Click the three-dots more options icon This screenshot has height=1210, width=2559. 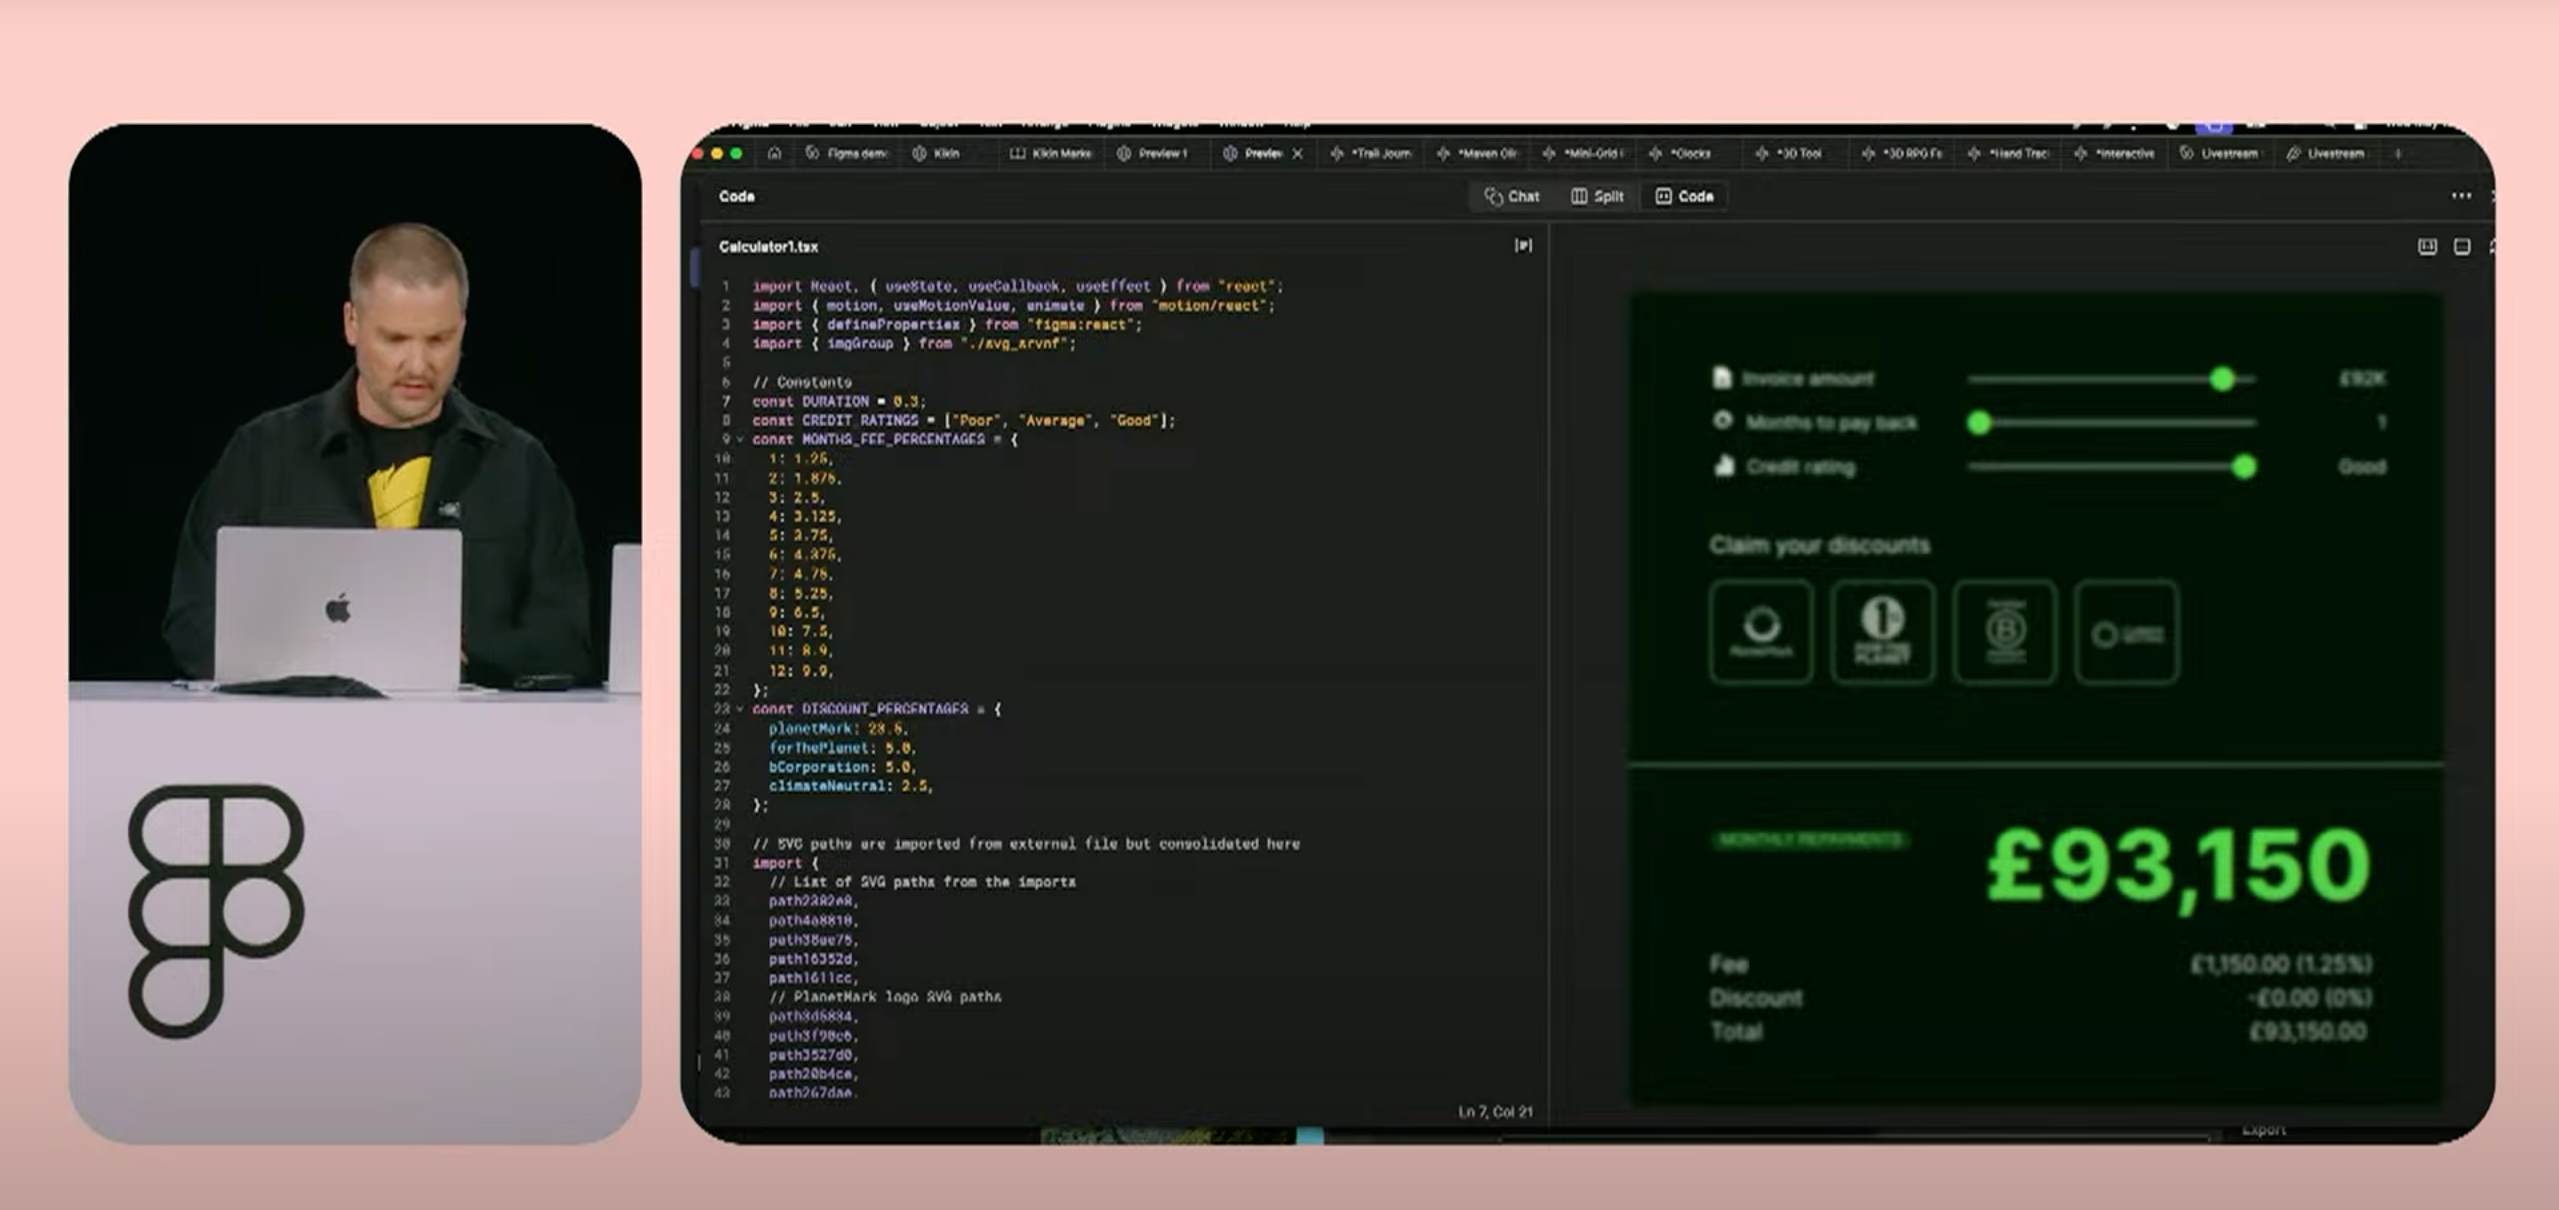click(x=2461, y=196)
